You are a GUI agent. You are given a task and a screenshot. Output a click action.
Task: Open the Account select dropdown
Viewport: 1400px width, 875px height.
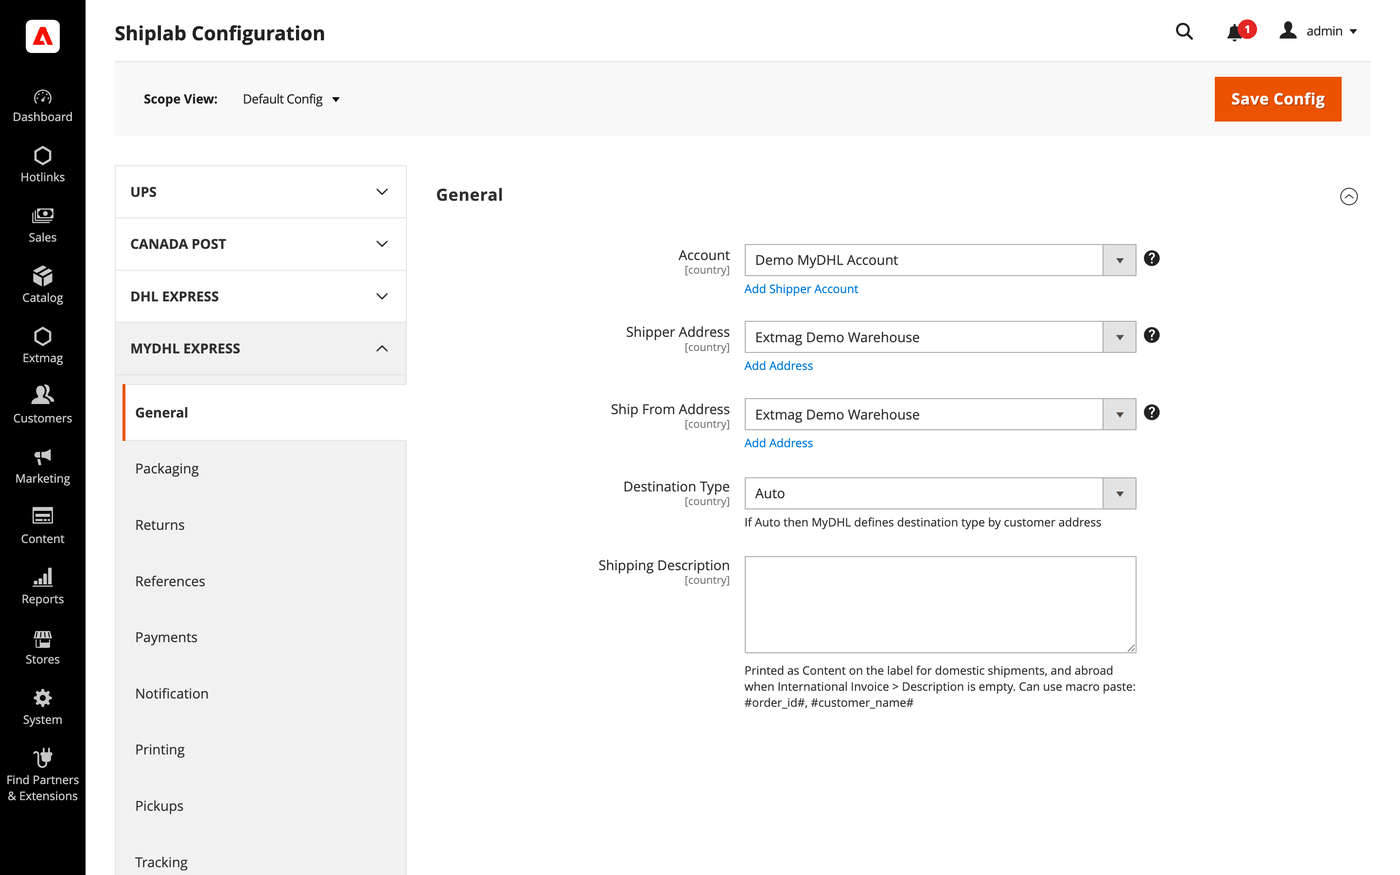click(x=940, y=260)
